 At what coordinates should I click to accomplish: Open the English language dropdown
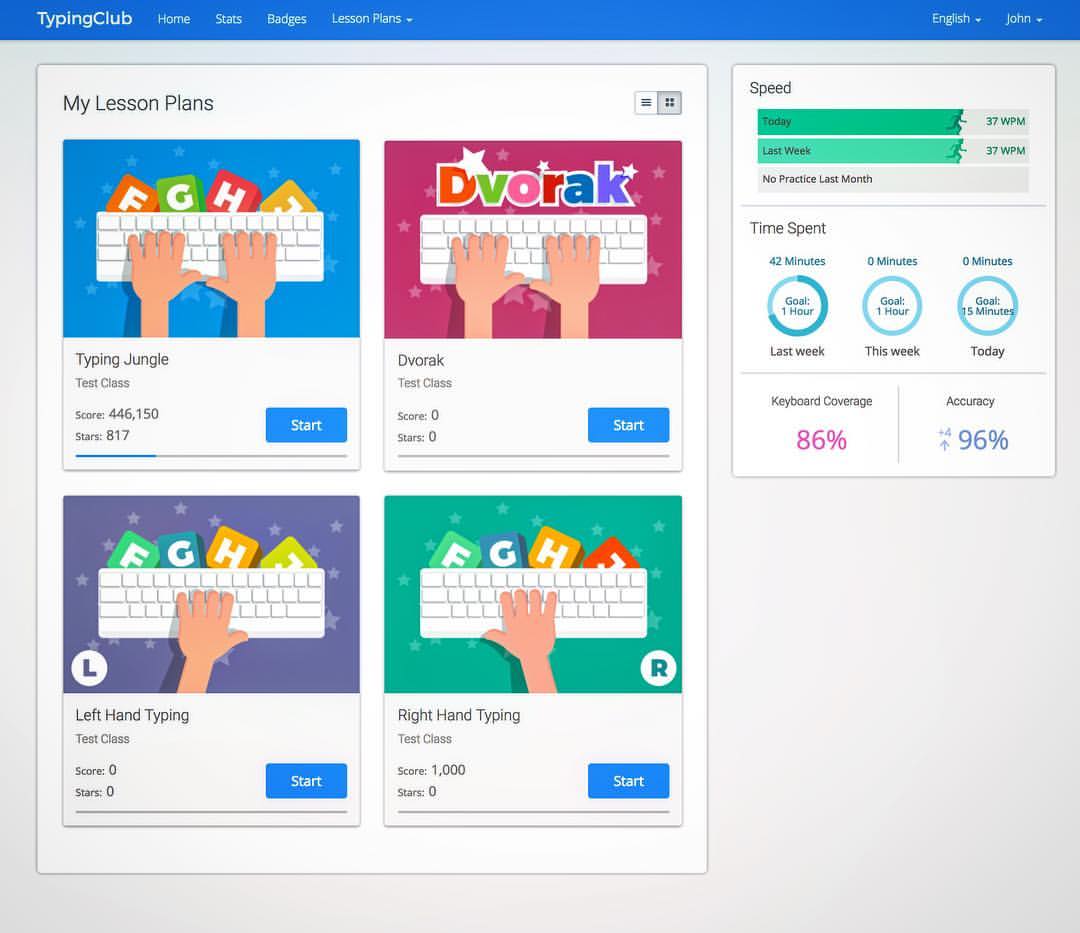pyautogui.click(x=956, y=19)
